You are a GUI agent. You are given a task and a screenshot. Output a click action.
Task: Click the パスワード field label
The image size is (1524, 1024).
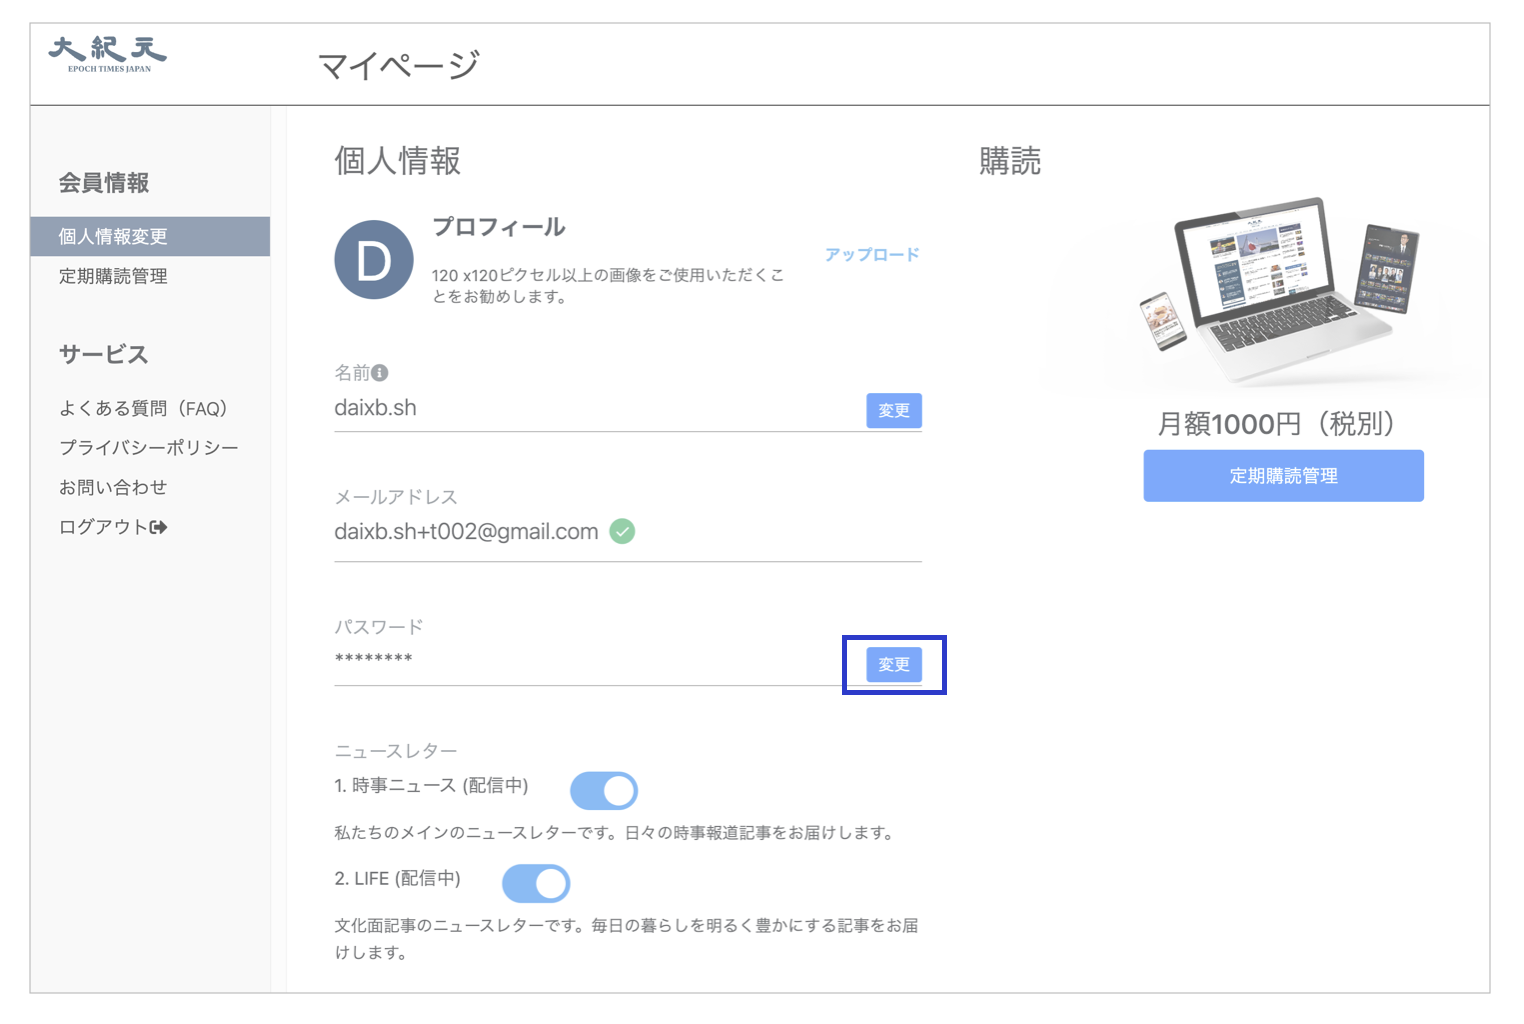pyautogui.click(x=379, y=627)
